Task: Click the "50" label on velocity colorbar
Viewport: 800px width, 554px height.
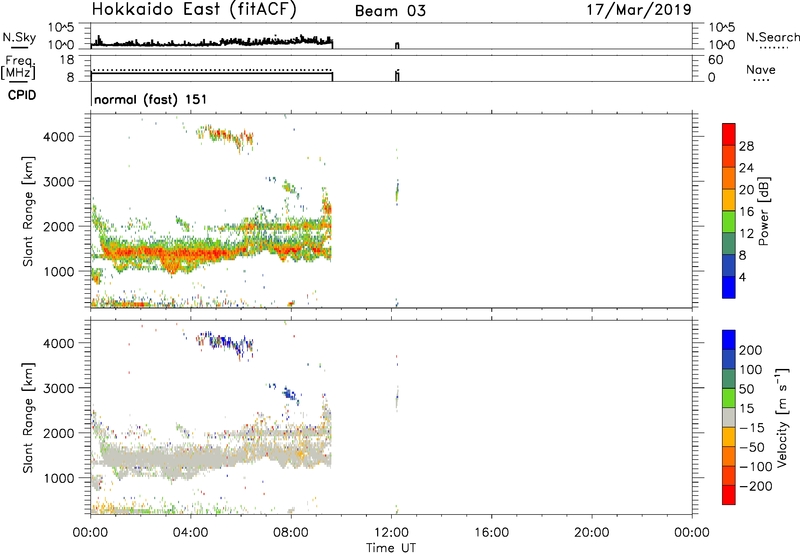Action: (747, 389)
